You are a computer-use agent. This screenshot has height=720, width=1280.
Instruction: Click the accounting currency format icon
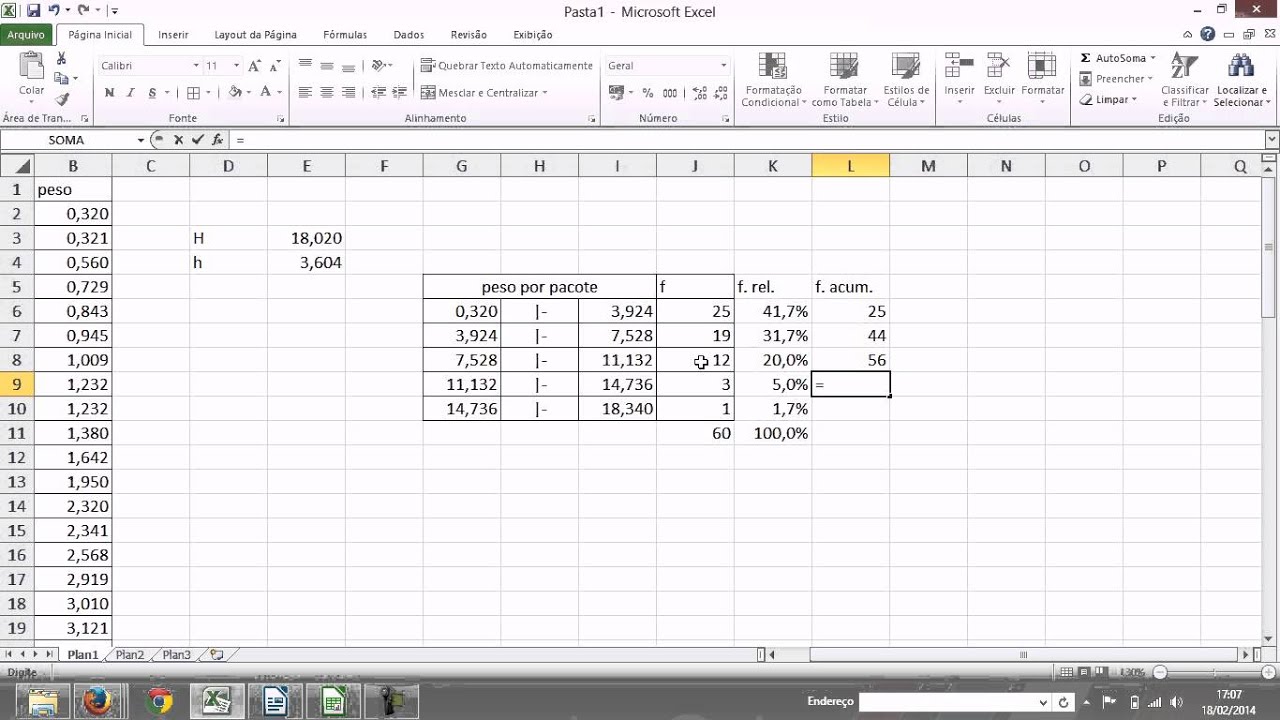pyautogui.click(x=617, y=92)
